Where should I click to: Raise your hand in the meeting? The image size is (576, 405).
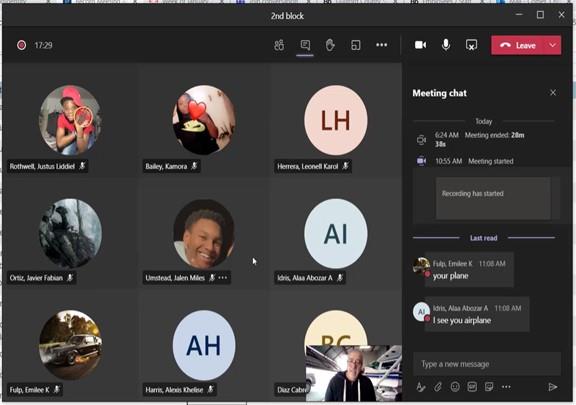pos(330,45)
